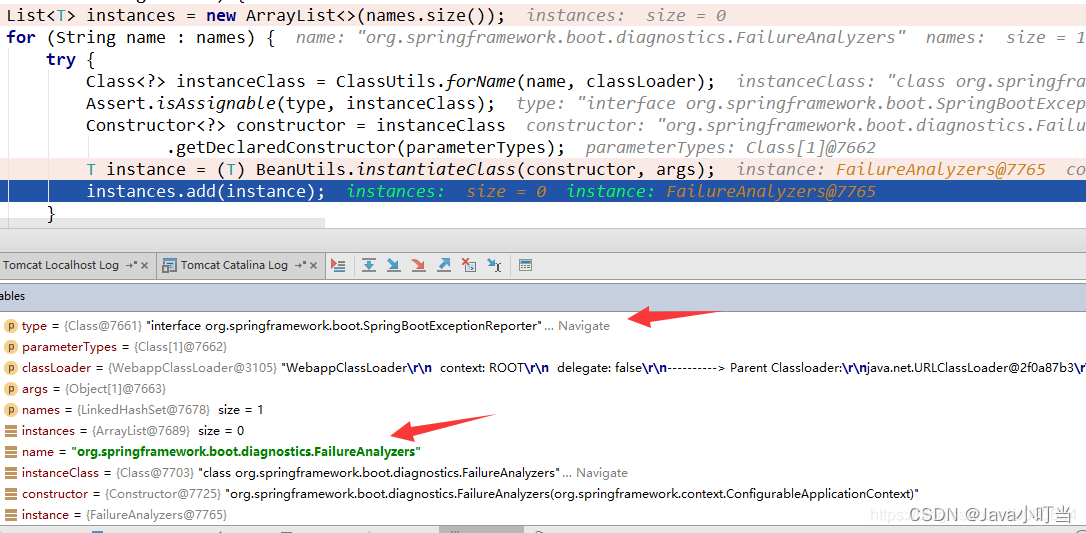The height and width of the screenshot is (533, 1086).
Task: Click the field icon beside 'constructor'
Action: pos(11,494)
